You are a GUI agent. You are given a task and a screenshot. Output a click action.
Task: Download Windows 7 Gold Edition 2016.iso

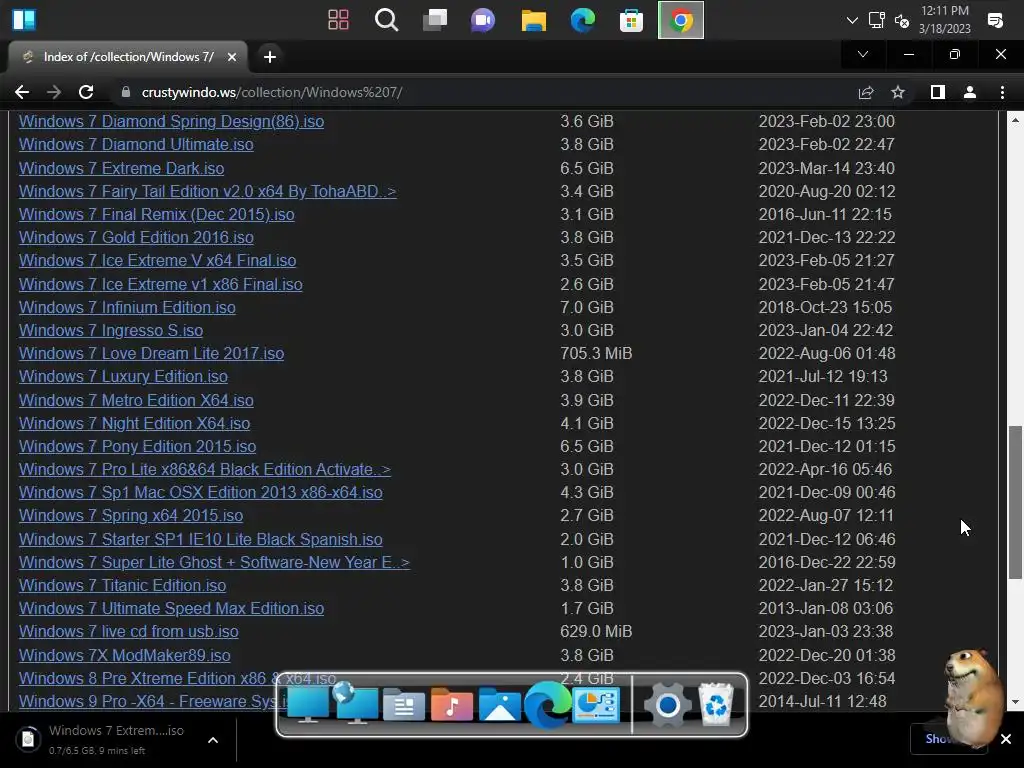[136, 237]
